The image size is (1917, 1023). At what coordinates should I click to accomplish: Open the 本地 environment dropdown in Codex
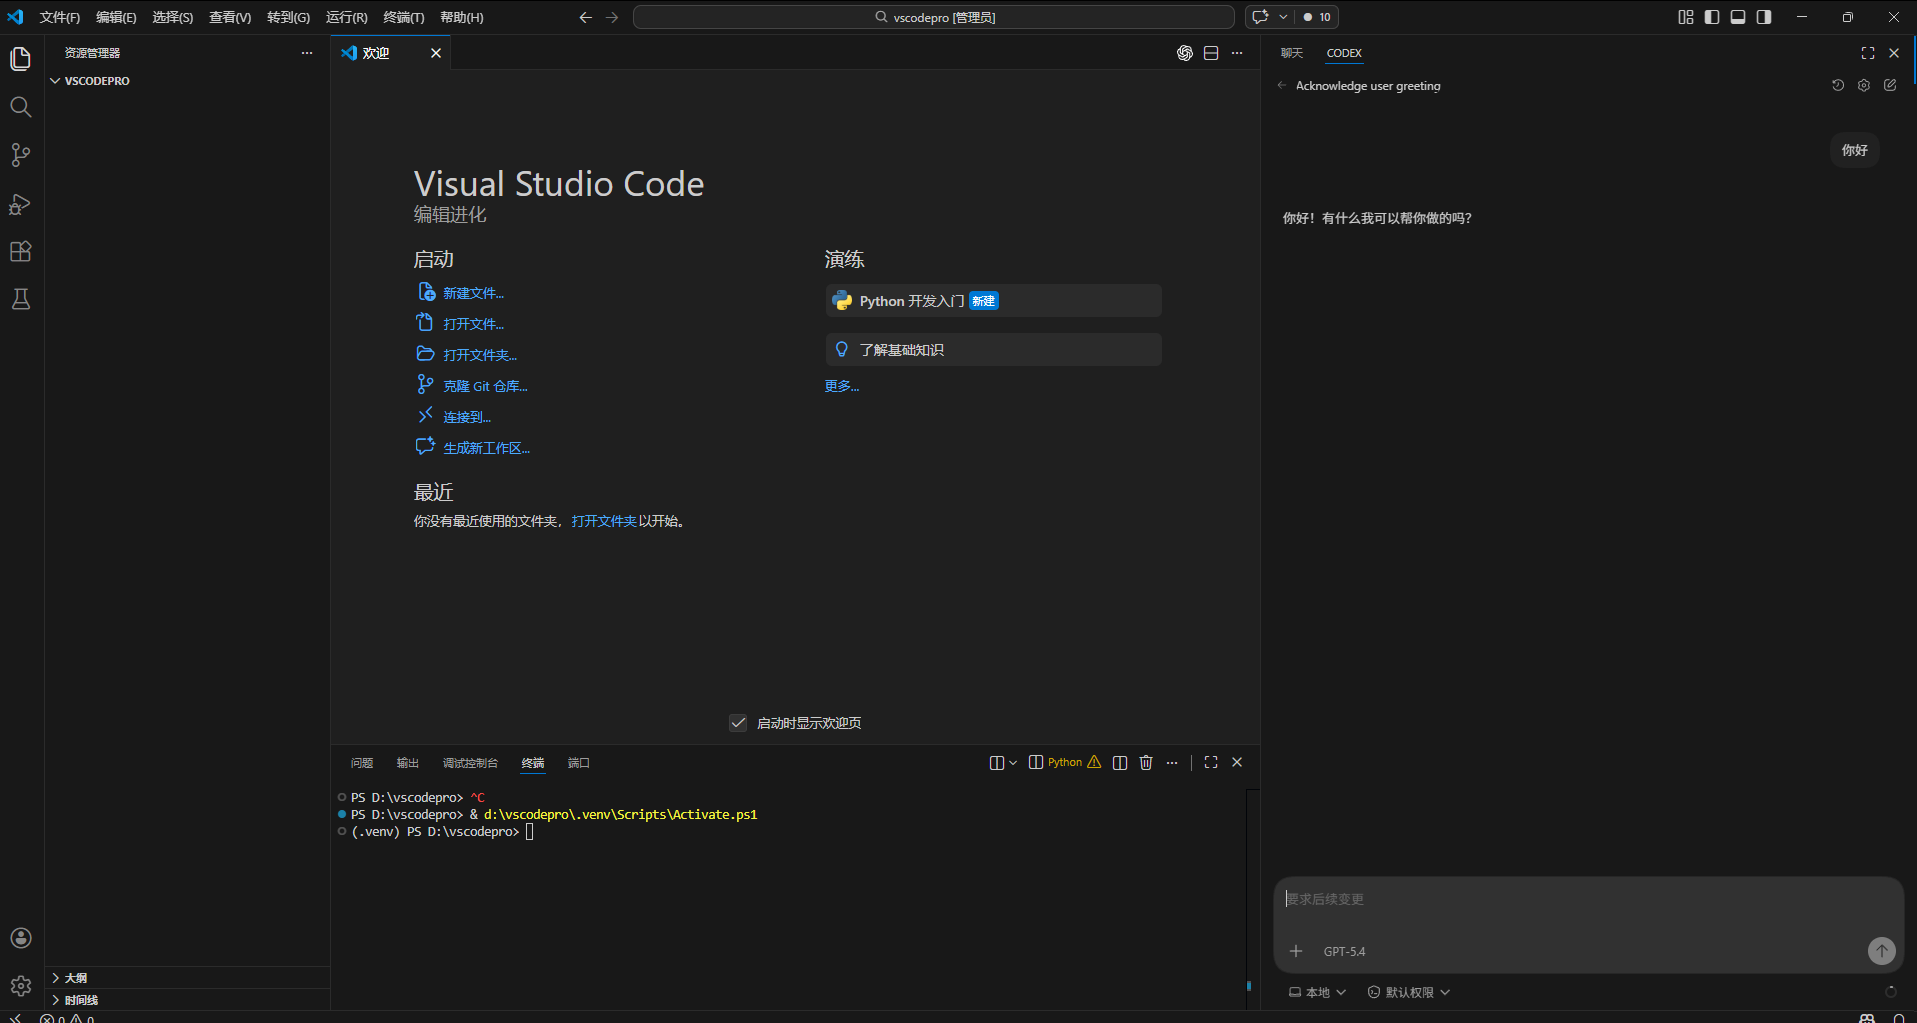1318,992
